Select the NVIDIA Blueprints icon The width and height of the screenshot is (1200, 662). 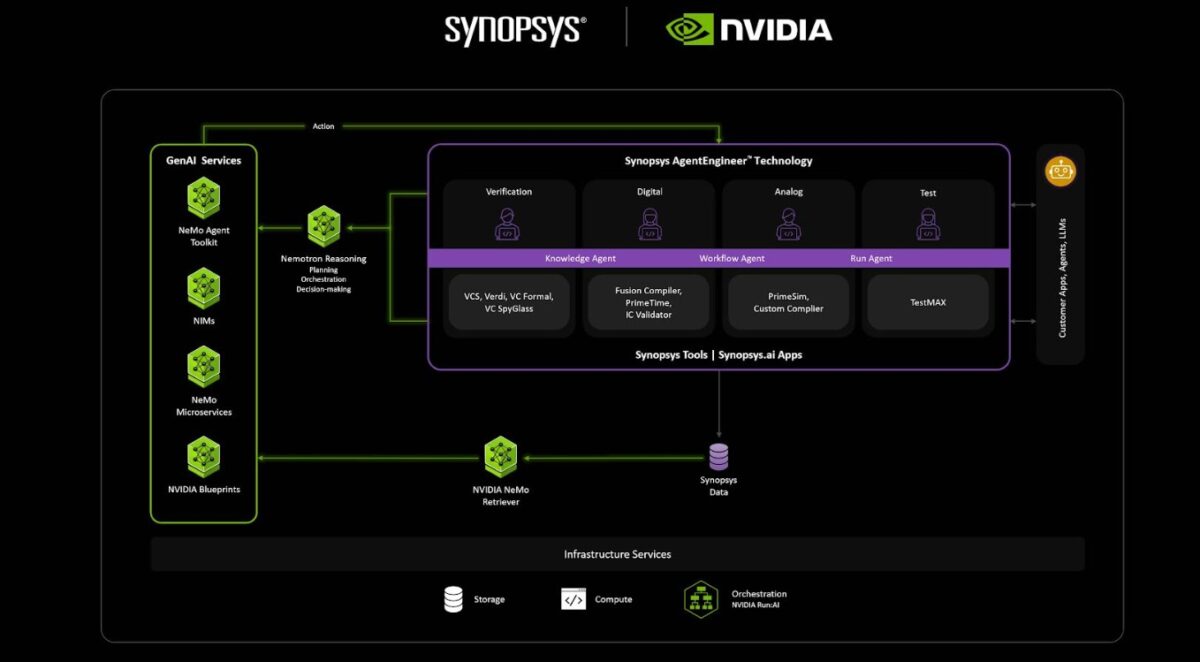(203, 456)
